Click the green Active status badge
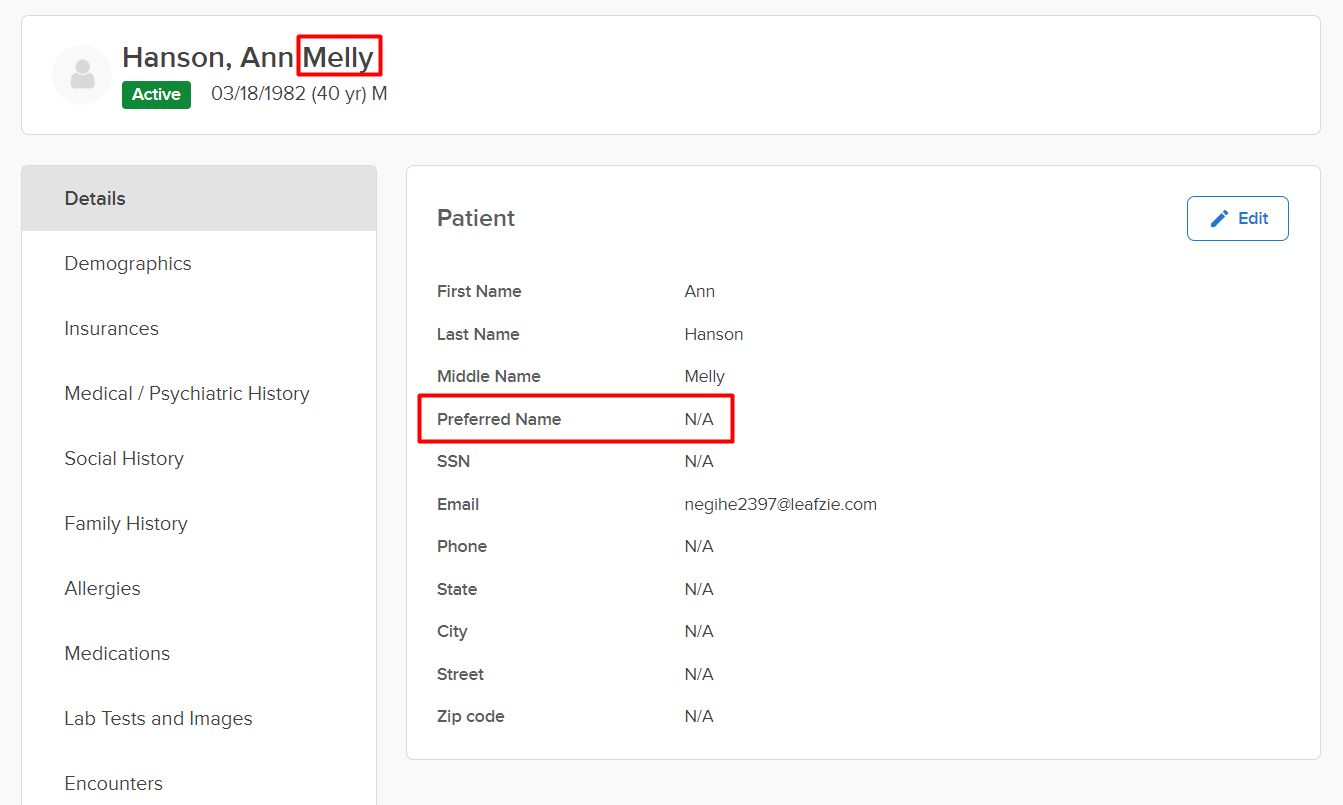 pyautogui.click(x=156, y=94)
